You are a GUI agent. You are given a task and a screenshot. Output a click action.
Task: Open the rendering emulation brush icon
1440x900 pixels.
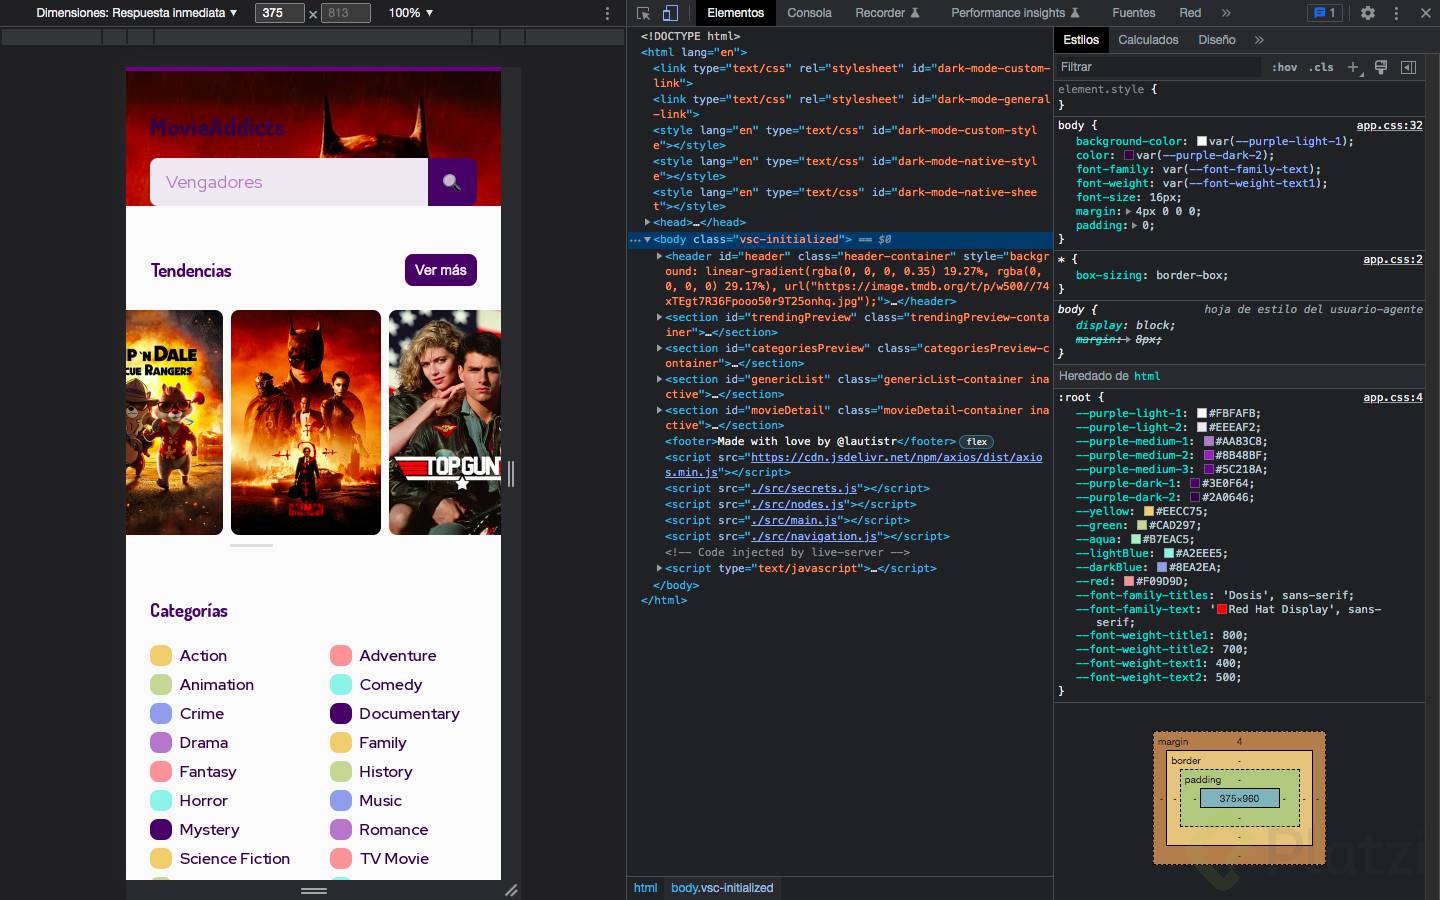click(x=1381, y=67)
